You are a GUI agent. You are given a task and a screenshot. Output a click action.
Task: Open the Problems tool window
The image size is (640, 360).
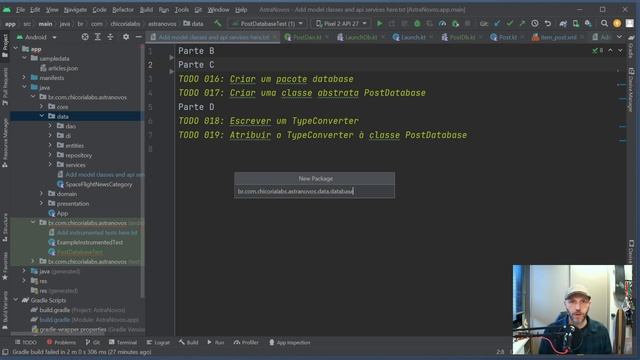coord(61,342)
